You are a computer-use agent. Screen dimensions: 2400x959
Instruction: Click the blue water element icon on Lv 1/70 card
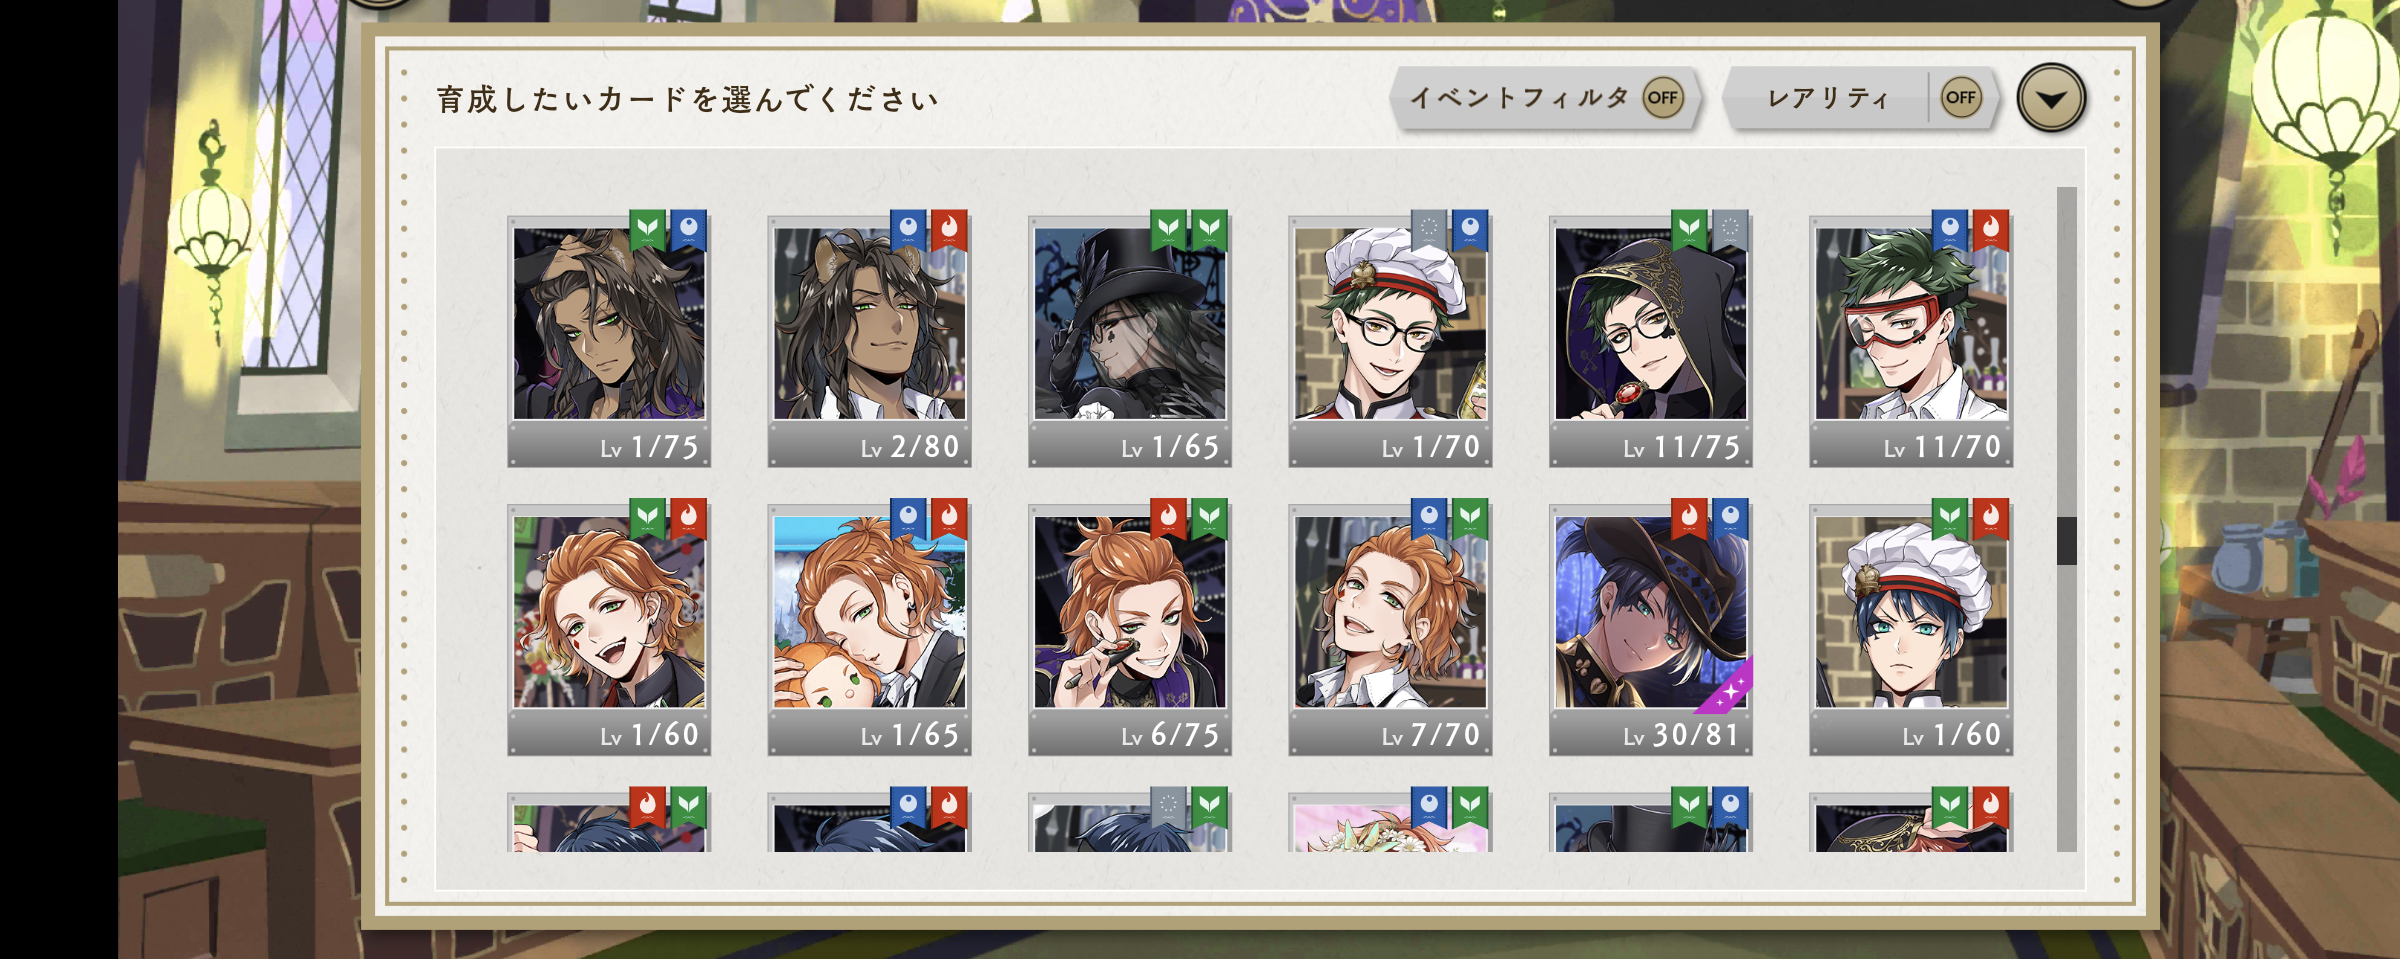(x=1470, y=230)
